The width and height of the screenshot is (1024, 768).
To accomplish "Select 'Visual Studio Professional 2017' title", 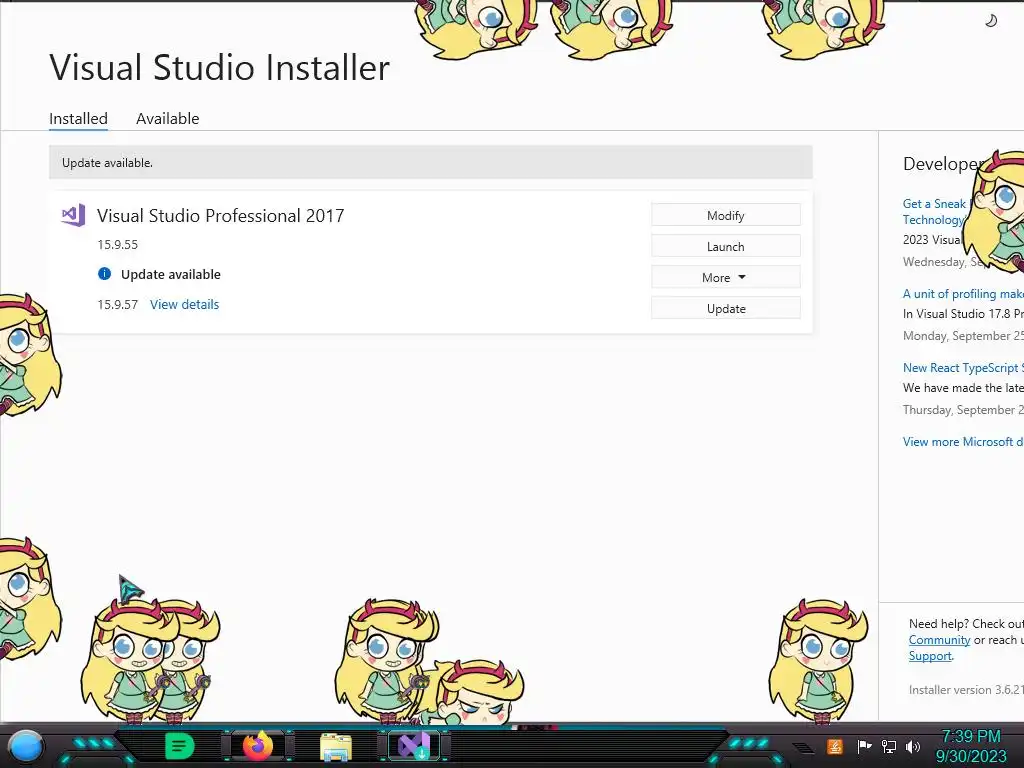I will [221, 216].
